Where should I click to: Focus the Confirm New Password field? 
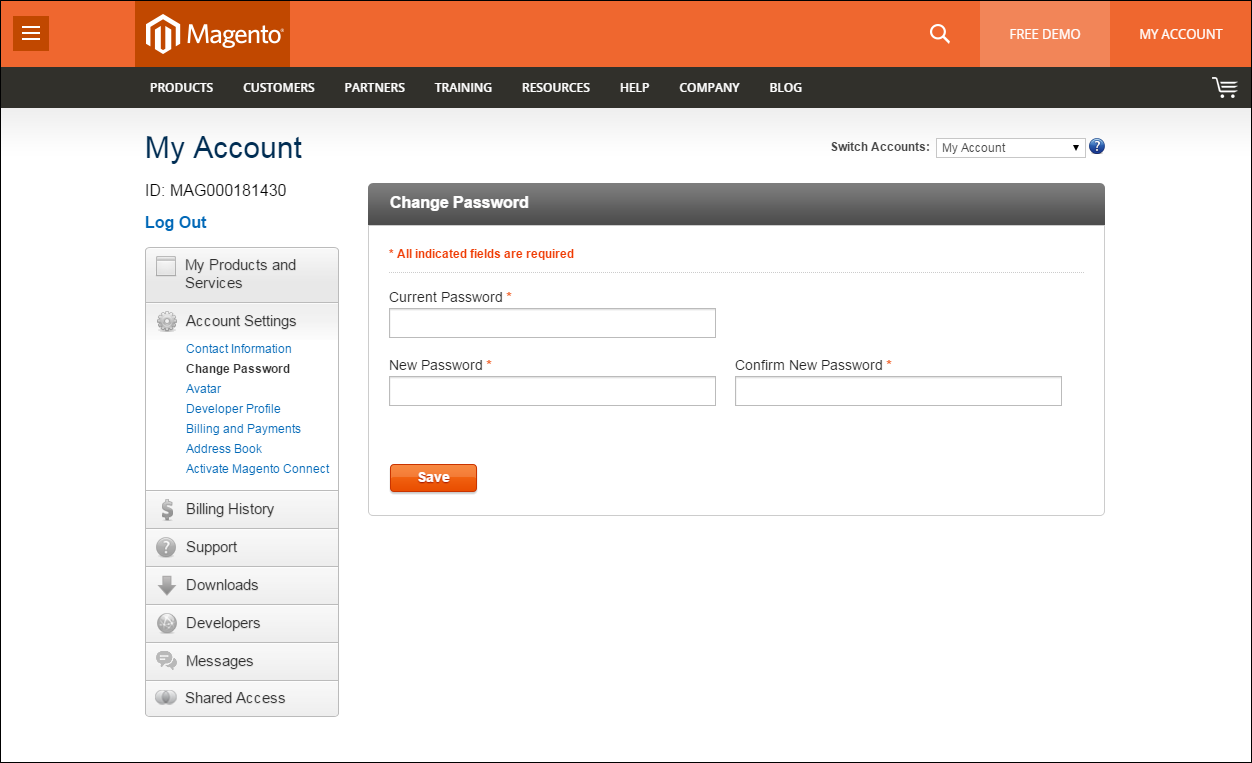[898, 391]
